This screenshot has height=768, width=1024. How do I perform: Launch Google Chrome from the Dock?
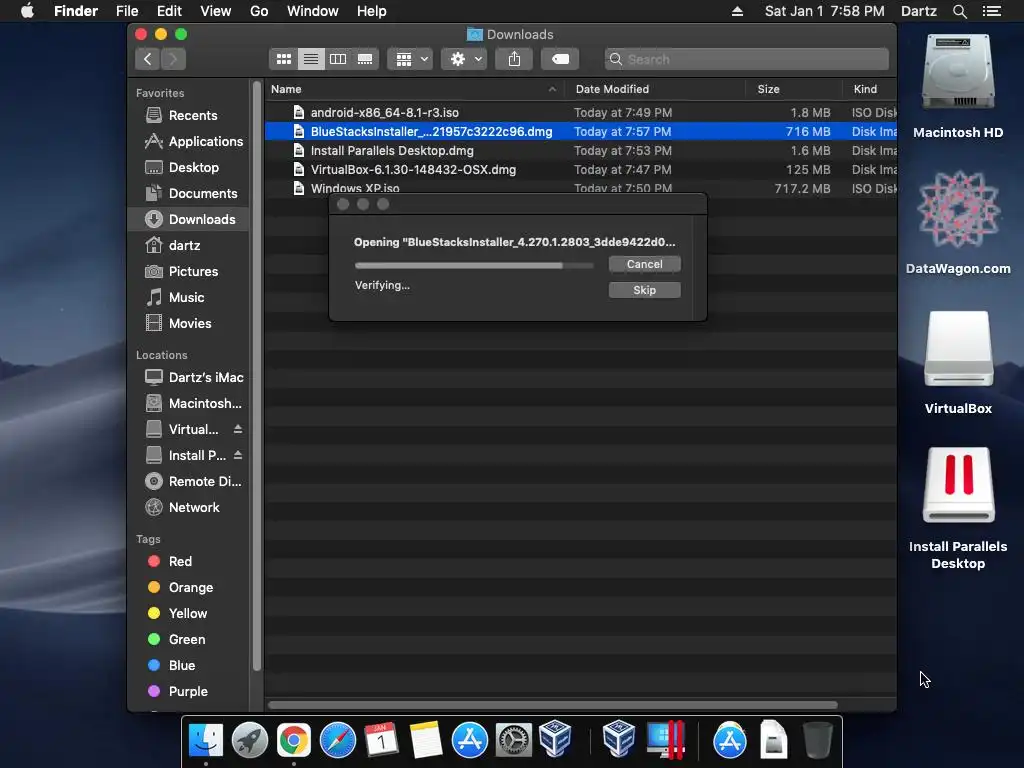294,741
